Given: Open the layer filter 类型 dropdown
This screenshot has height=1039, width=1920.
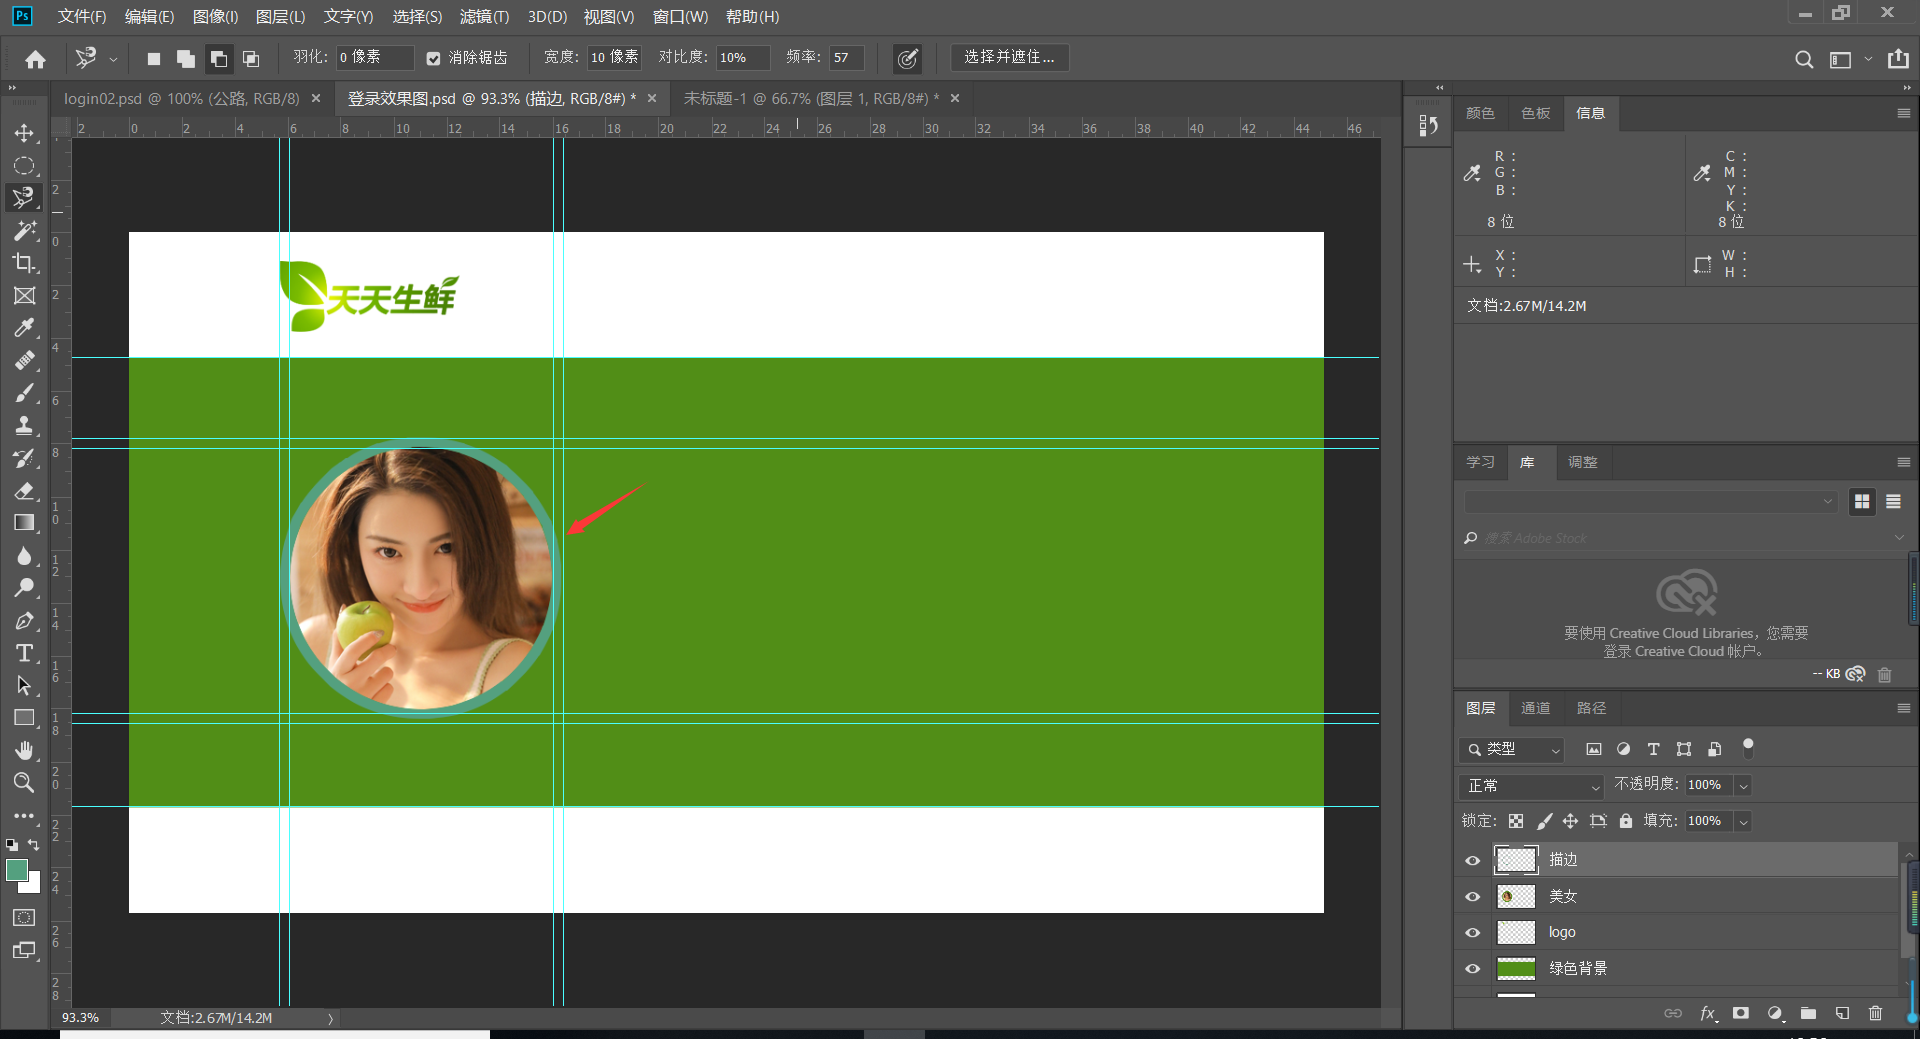Looking at the screenshot, I should (x=1511, y=749).
